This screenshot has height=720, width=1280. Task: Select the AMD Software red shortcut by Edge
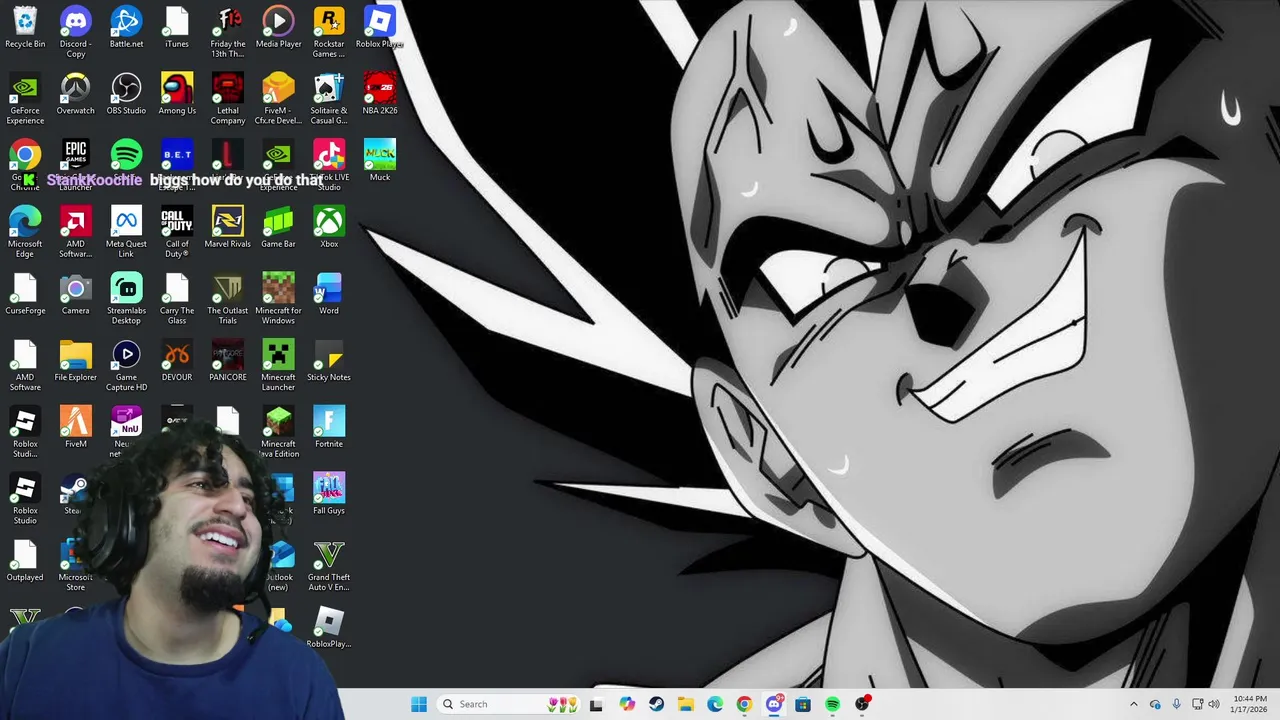[x=76, y=233]
